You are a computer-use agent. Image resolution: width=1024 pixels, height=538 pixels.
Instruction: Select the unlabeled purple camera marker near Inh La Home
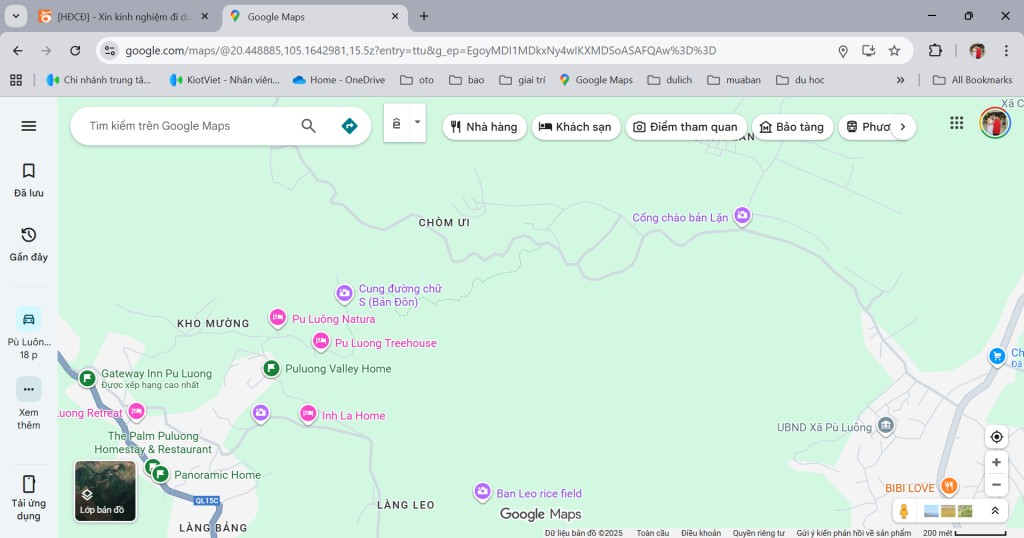[x=261, y=413]
